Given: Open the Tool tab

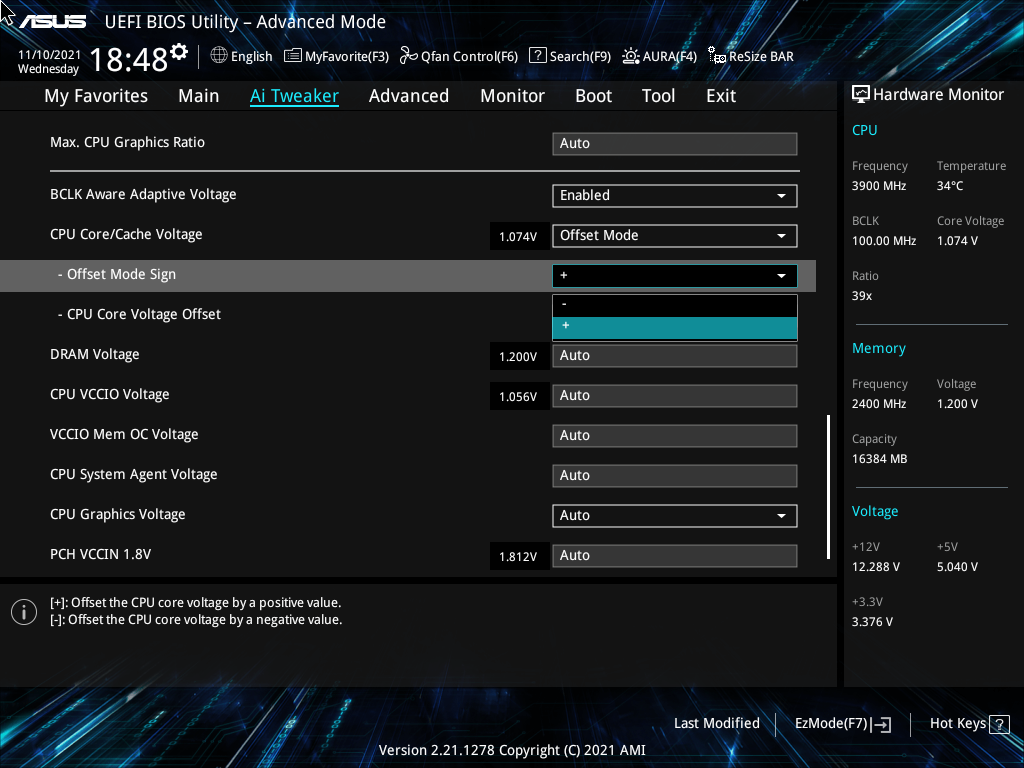Looking at the screenshot, I should [x=658, y=96].
